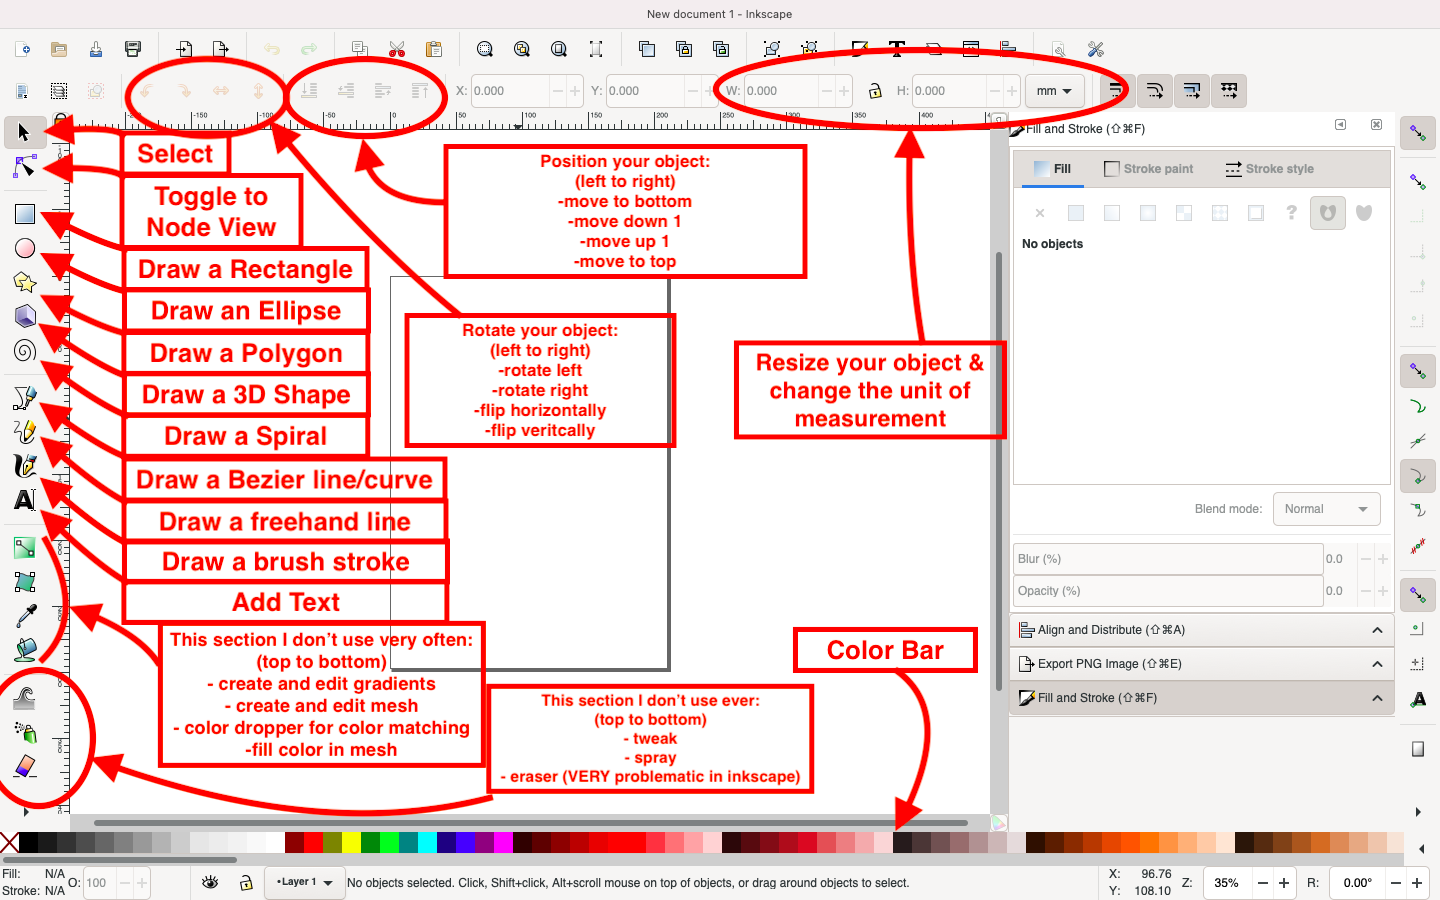Screen dimensions: 1440x900
Task: Toggle snapping on the snap bar's top button
Action: coord(1418,132)
